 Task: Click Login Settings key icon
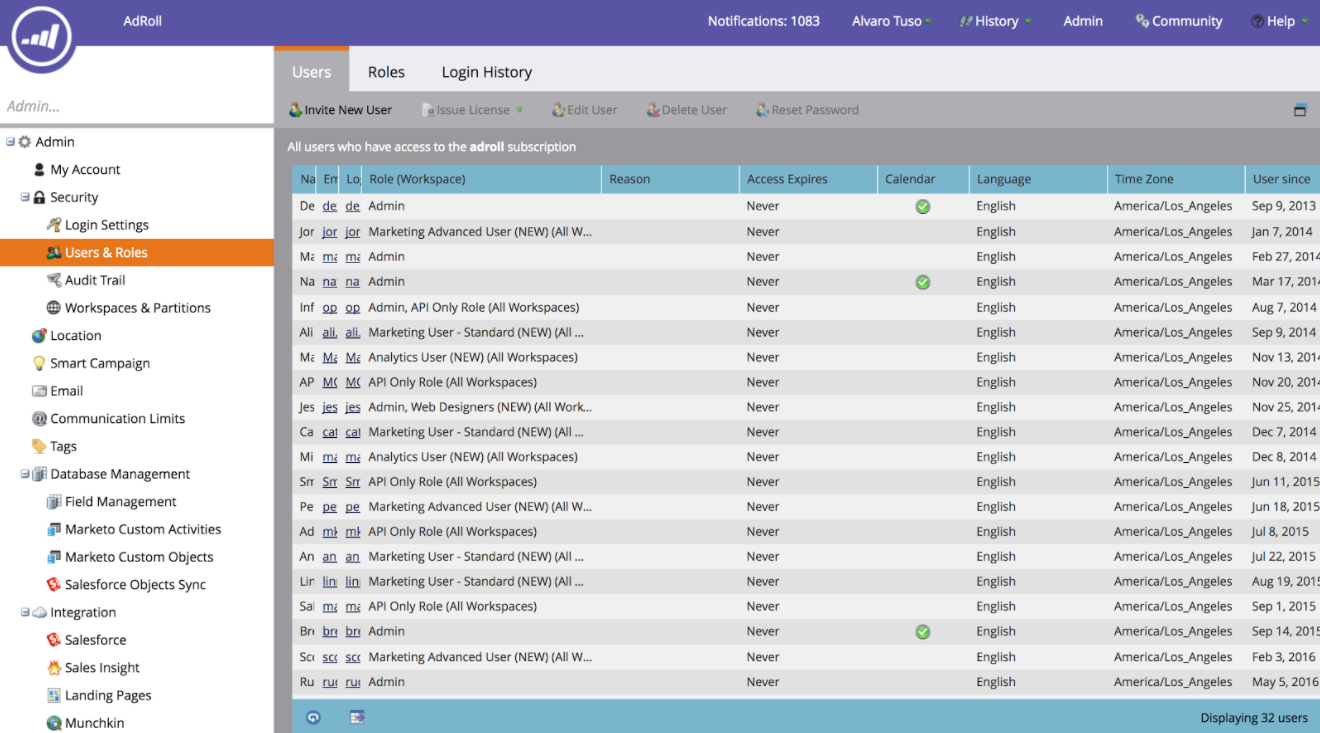[54, 225]
